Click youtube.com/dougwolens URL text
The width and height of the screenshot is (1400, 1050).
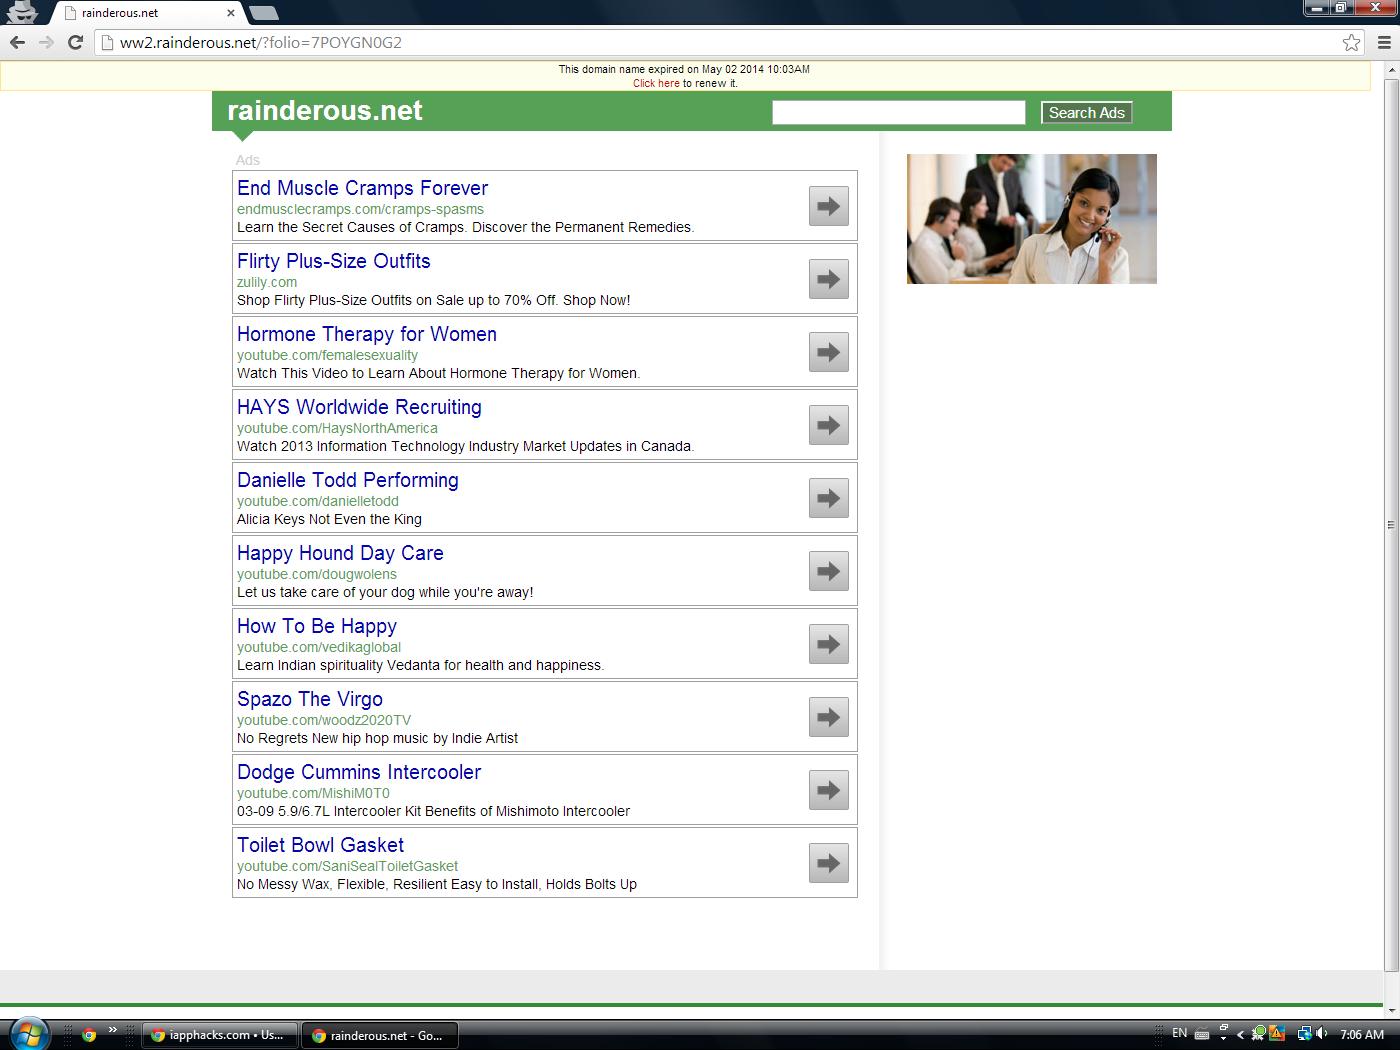click(x=317, y=574)
